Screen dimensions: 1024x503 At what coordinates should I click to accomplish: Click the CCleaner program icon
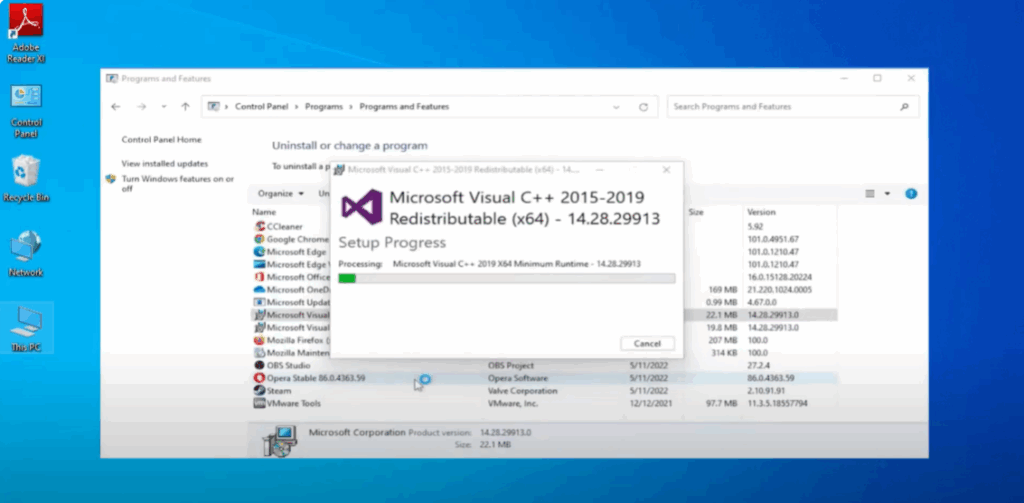coord(260,227)
